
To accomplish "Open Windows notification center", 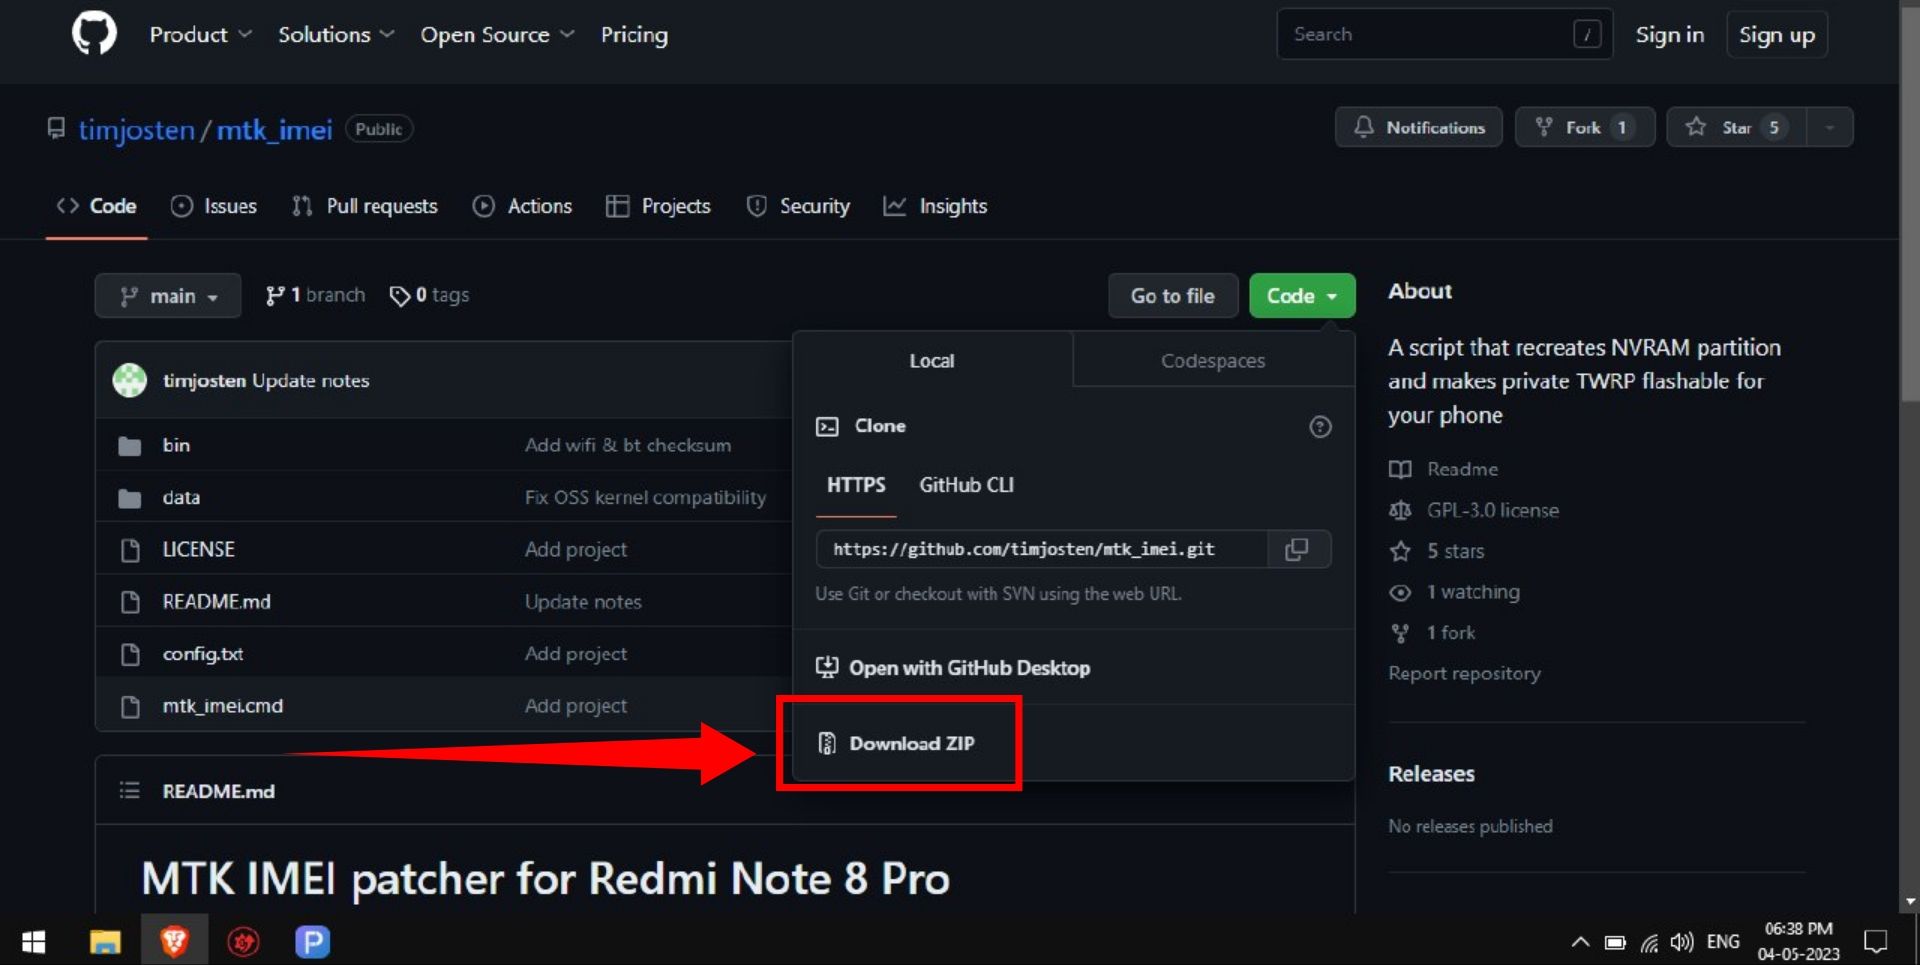I will [x=1876, y=942].
